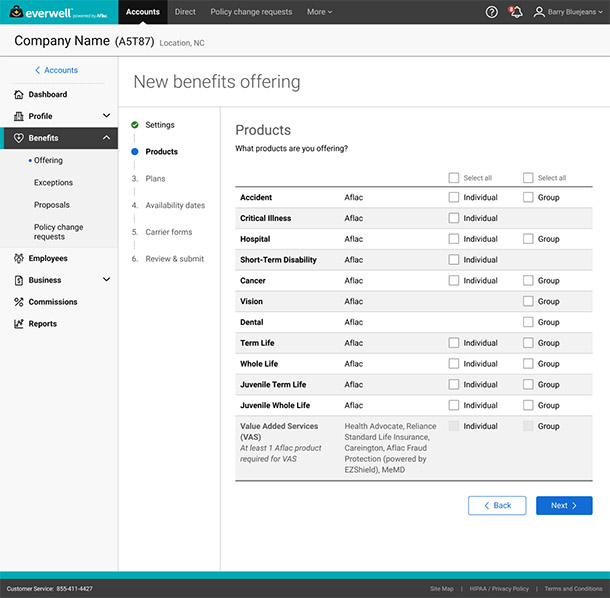Open the Site Map footer link

tap(442, 589)
